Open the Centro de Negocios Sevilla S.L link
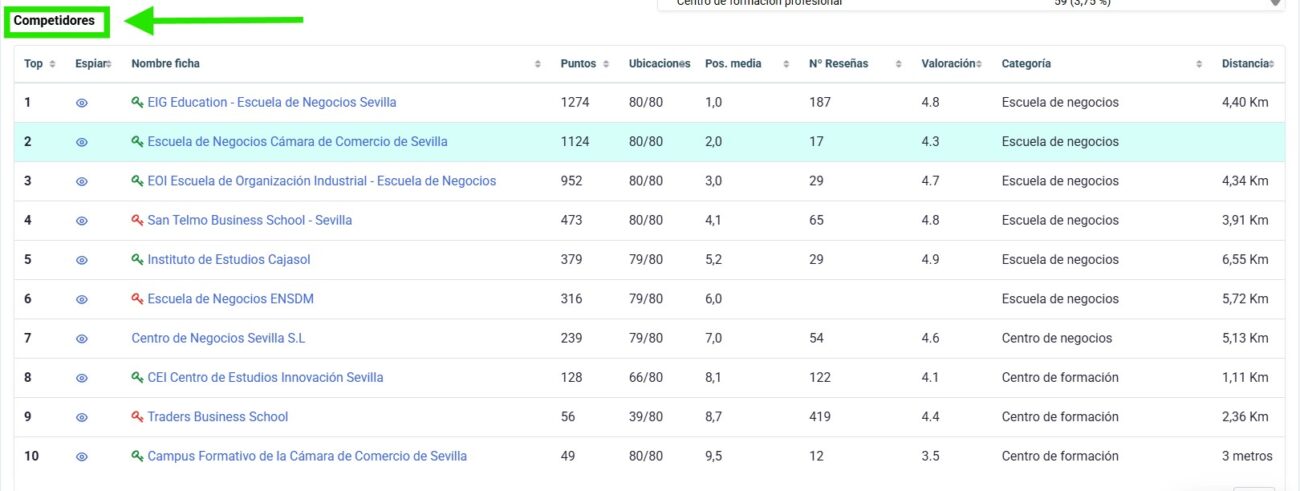 [218, 338]
